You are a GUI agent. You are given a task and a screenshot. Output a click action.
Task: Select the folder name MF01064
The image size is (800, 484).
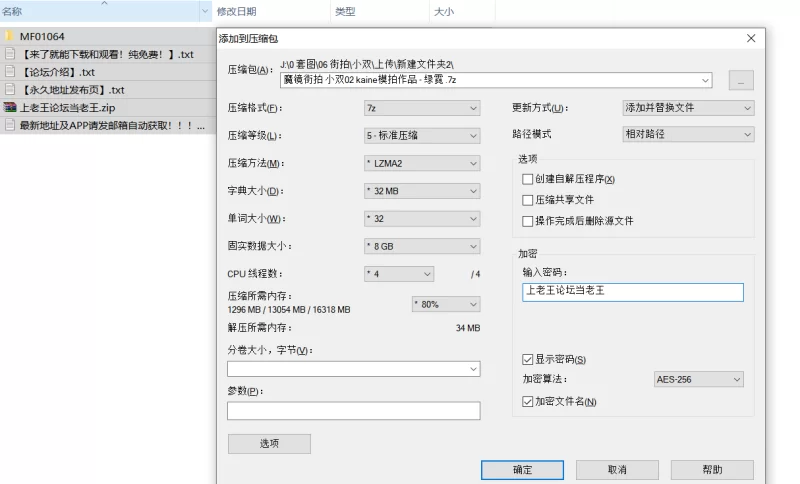(x=42, y=36)
